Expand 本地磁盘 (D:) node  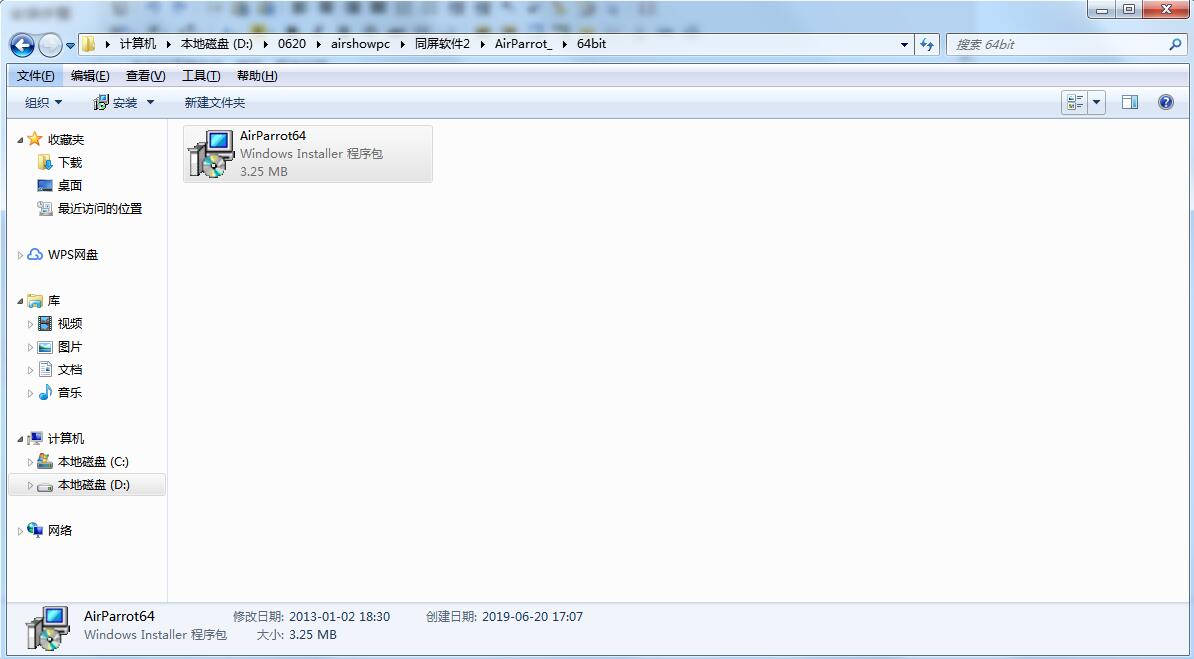30,485
